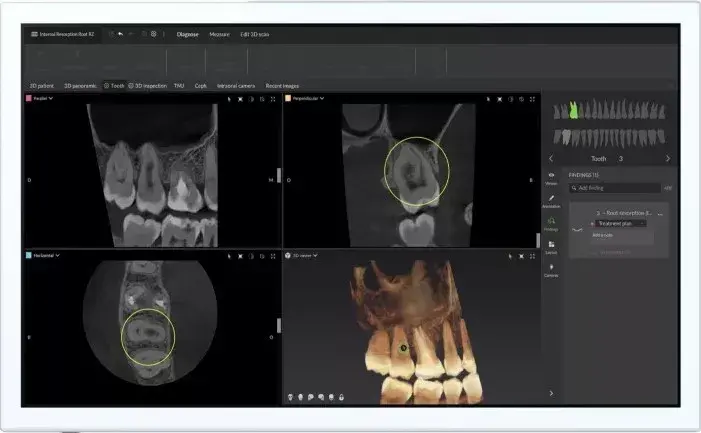Click pink color swatch beside Parallel label
701x433 pixels.
coord(29,98)
